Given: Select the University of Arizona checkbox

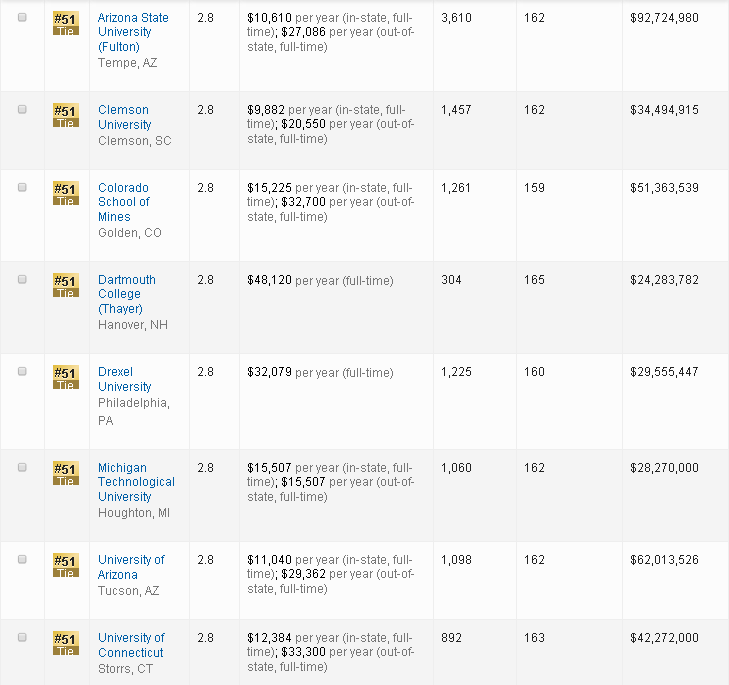Looking at the screenshot, I should click(22, 560).
